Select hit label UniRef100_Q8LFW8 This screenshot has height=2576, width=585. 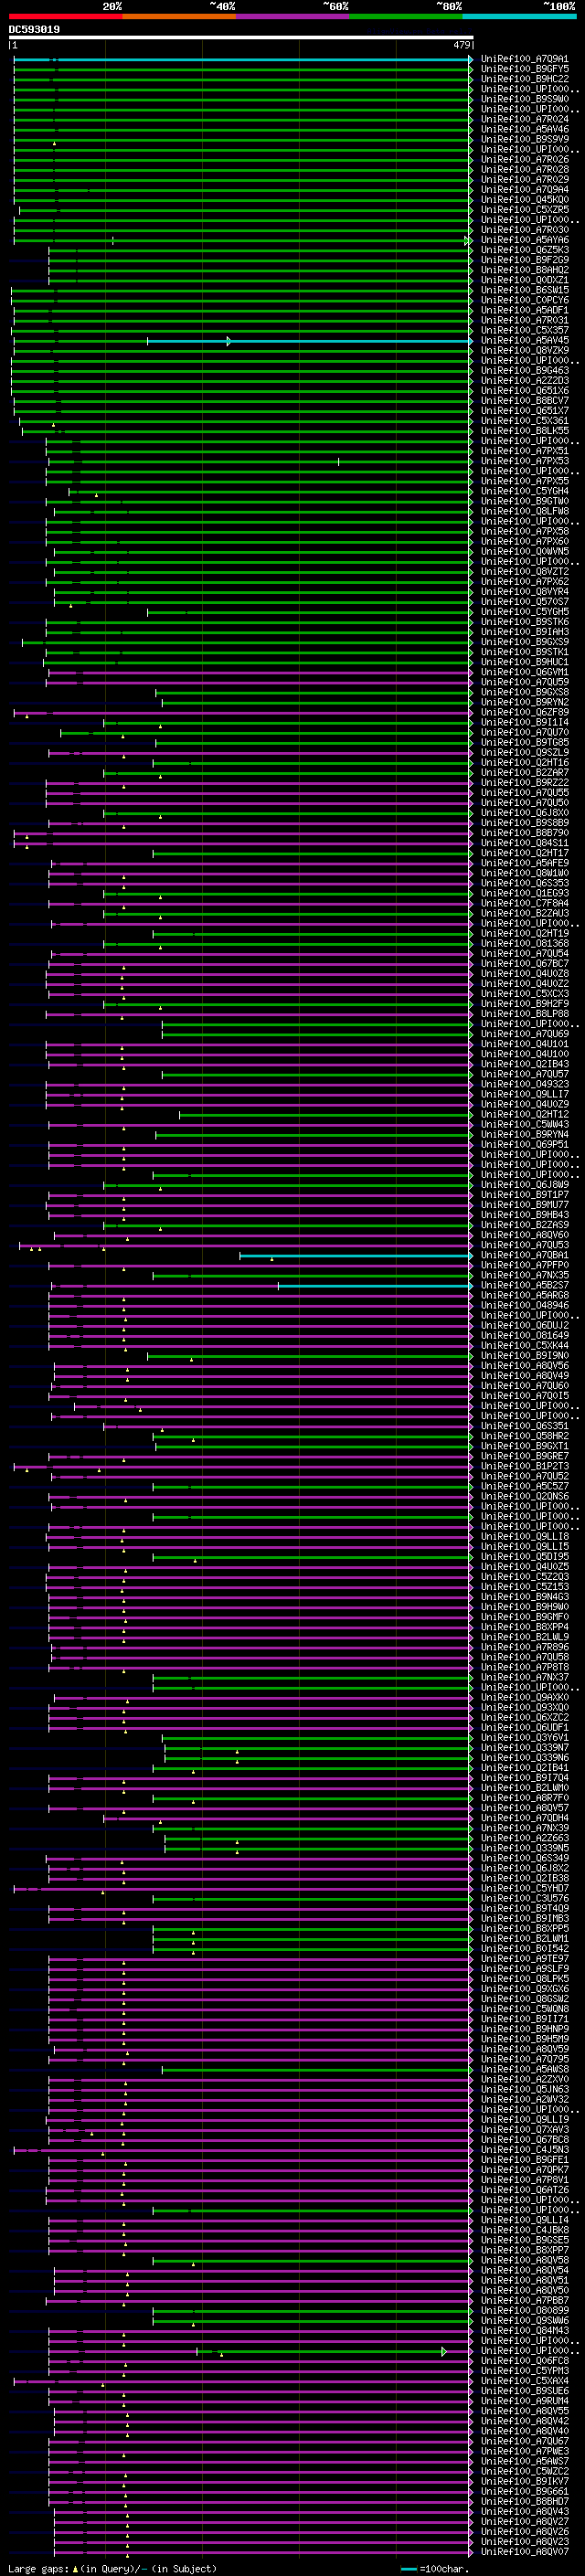(x=524, y=512)
